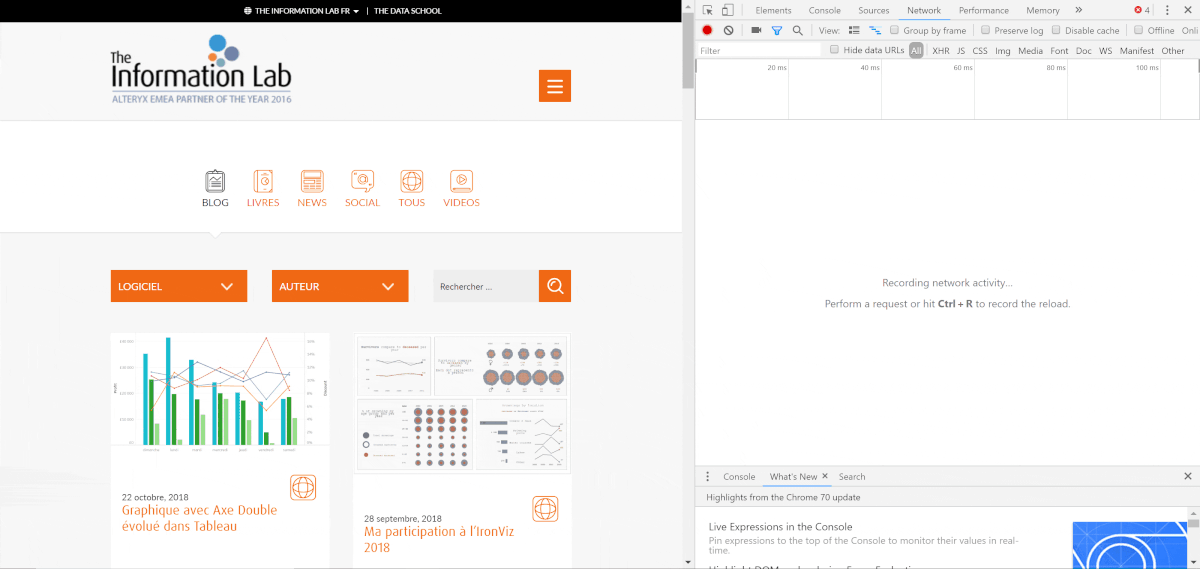Filter requests by WS
This screenshot has width=1200, height=569.
point(1105,50)
